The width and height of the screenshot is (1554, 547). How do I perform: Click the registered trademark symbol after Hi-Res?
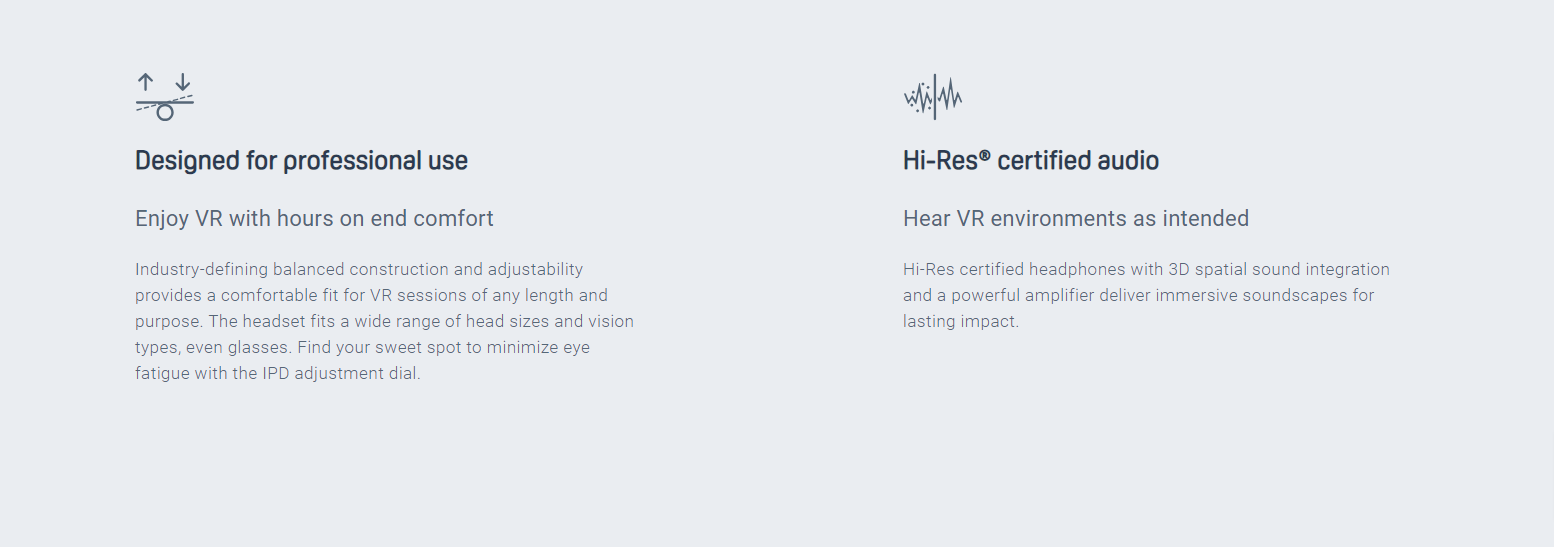[985, 155]
